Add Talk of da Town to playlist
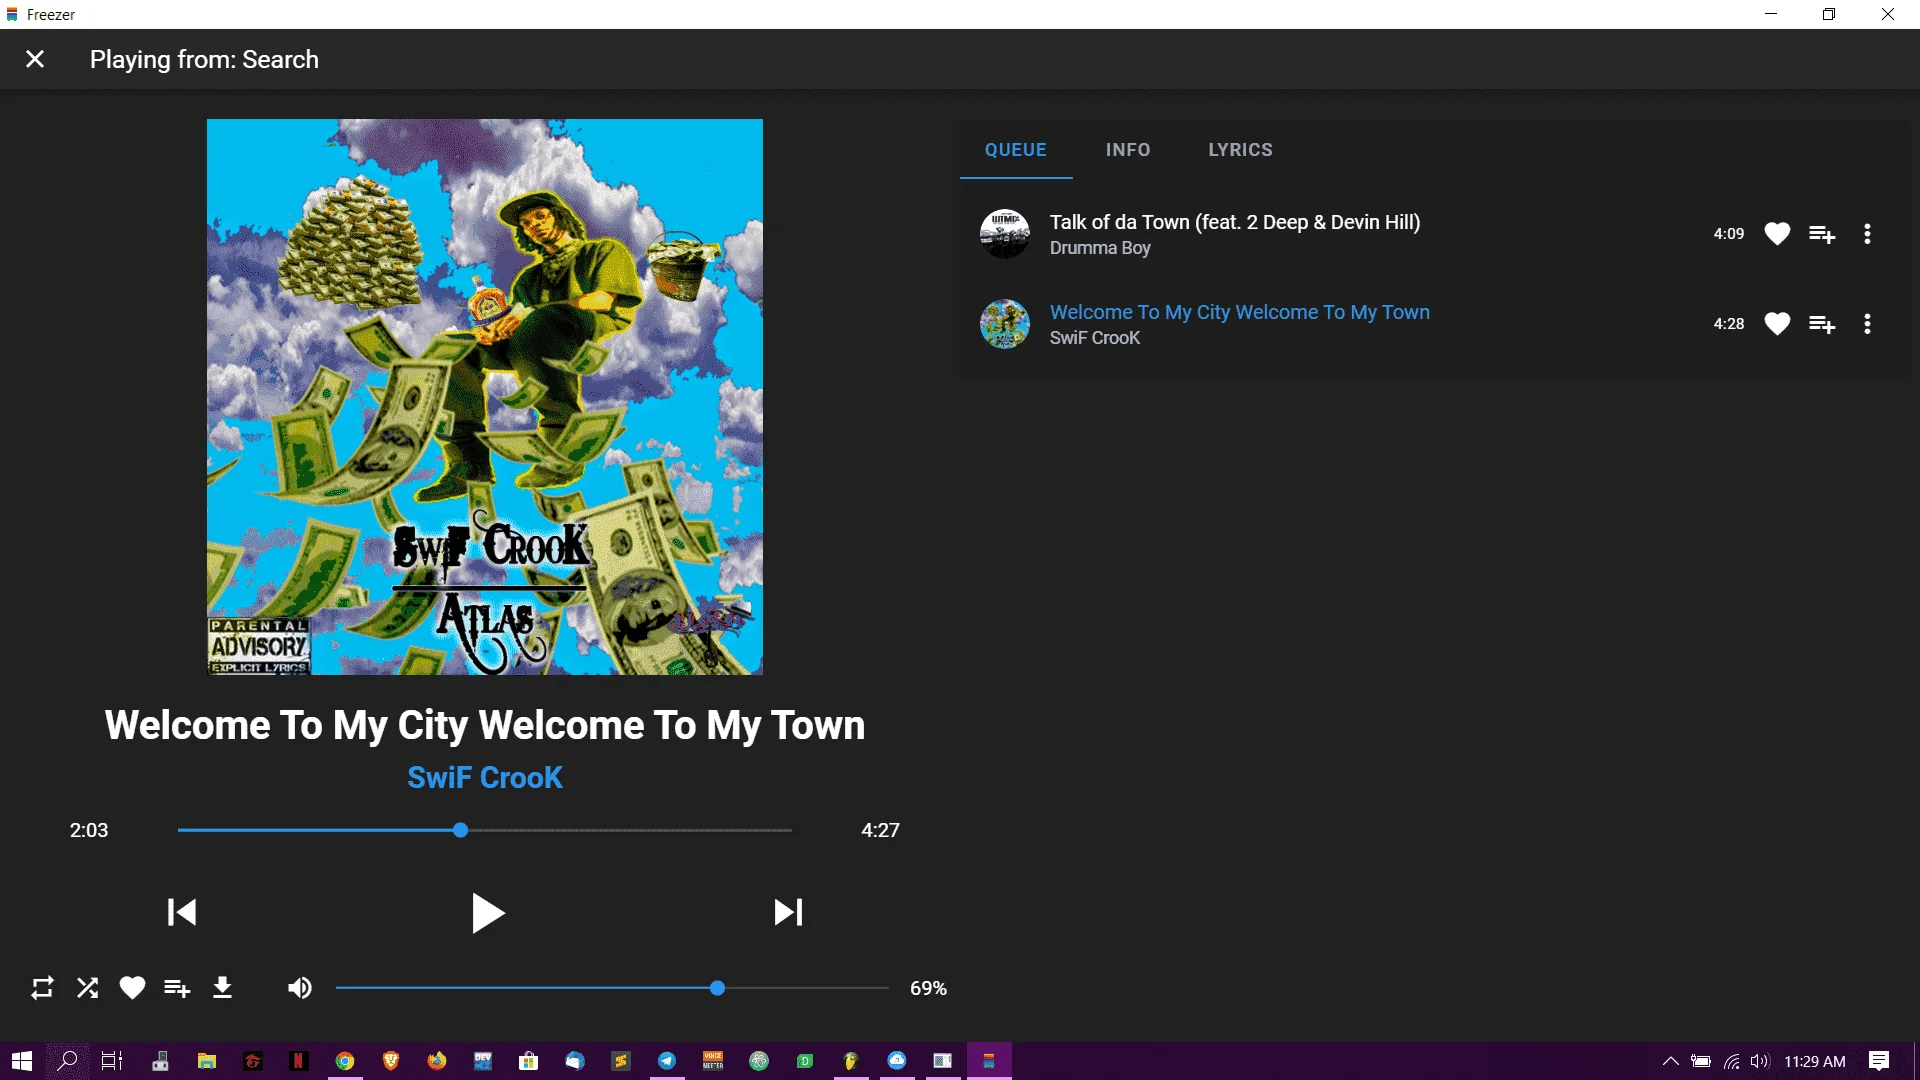1920x1080 pixels. tap(1822, 234)
